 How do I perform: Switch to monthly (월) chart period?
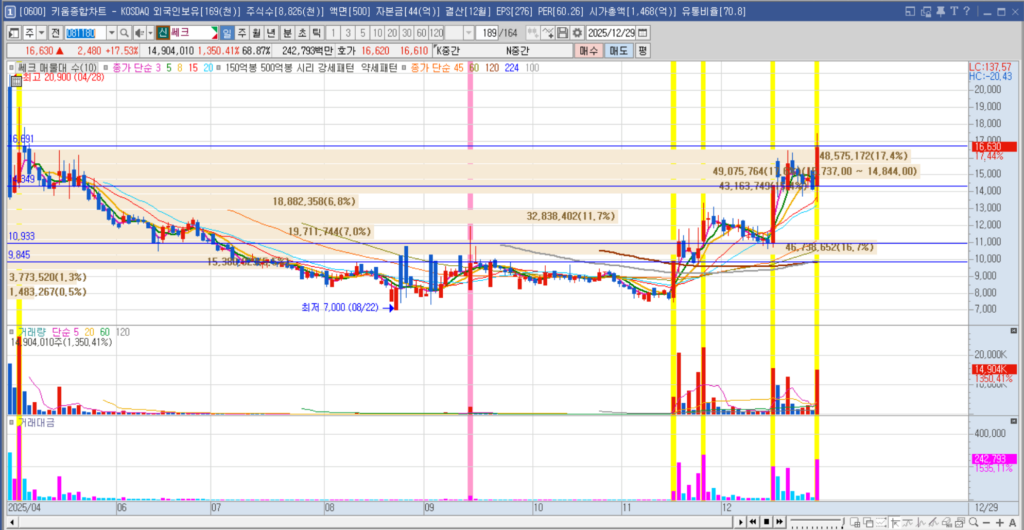click(256, 32)
